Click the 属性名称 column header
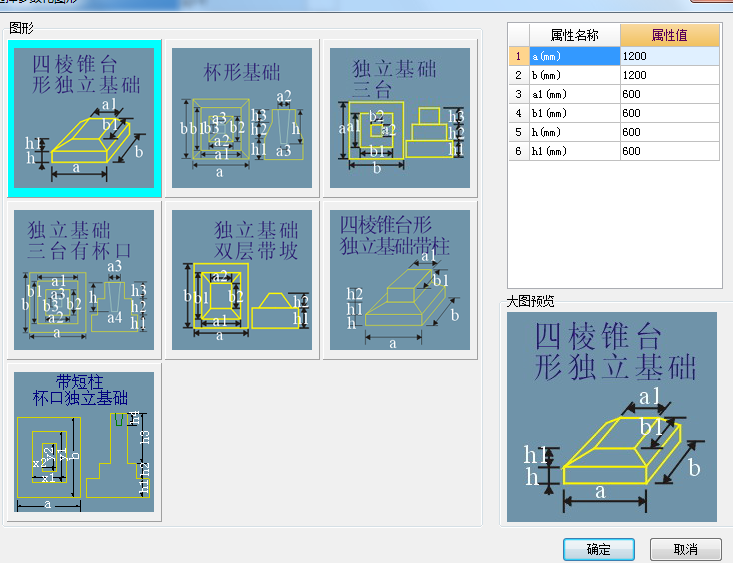Image resolution: width=733 pixels, height=563 pixels. [575, 35]
